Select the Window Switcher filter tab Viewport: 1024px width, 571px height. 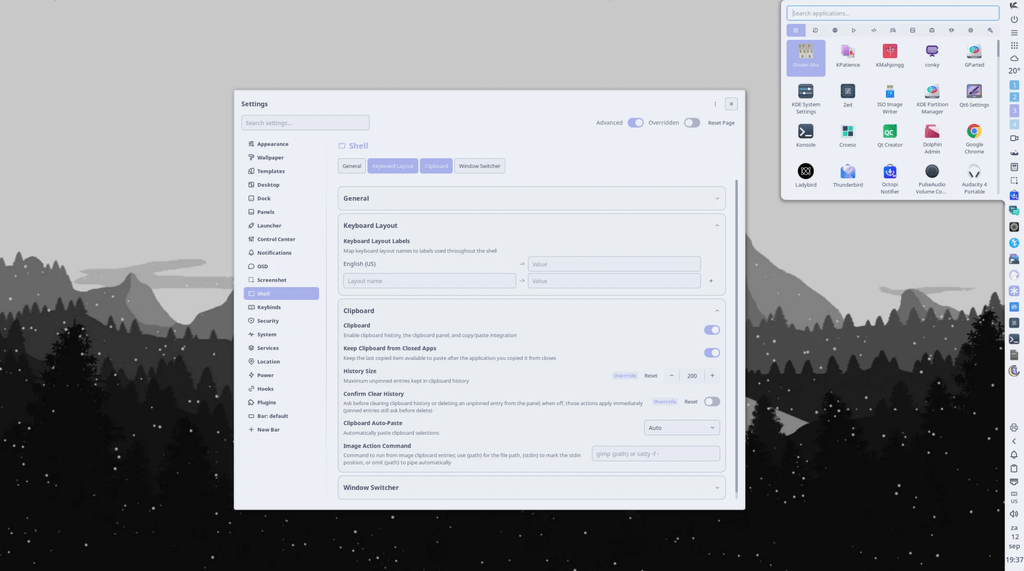pyautogui.click(x=479, y=166)
